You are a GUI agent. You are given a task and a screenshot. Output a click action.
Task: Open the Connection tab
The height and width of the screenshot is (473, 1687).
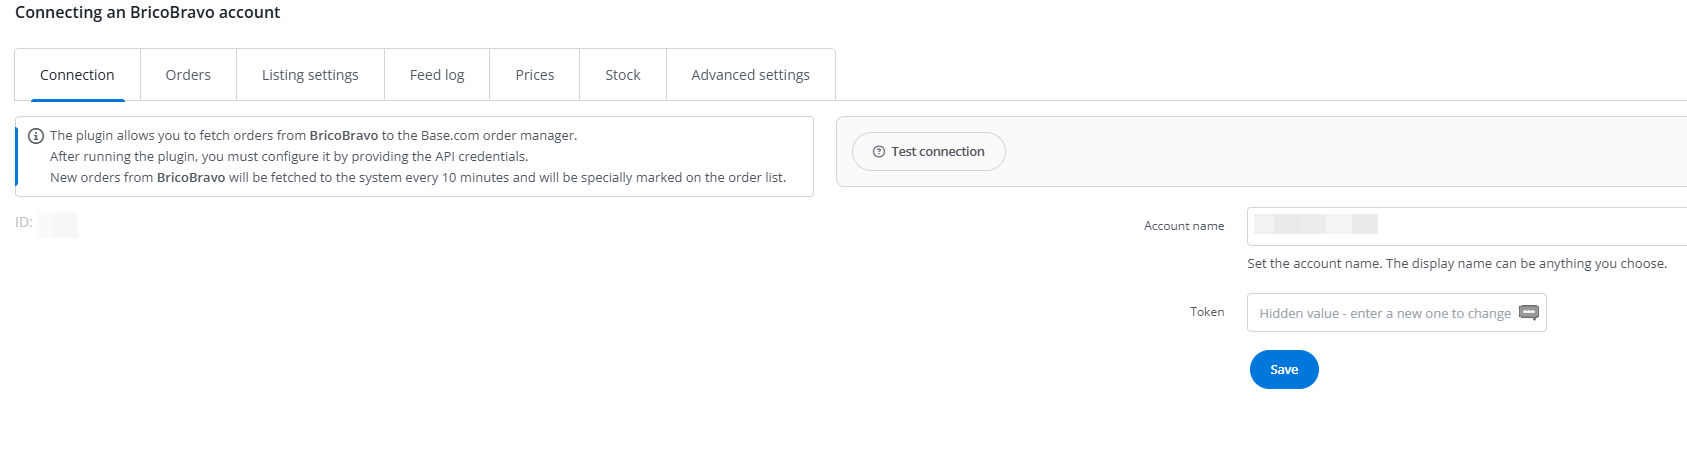pos(77,75)
